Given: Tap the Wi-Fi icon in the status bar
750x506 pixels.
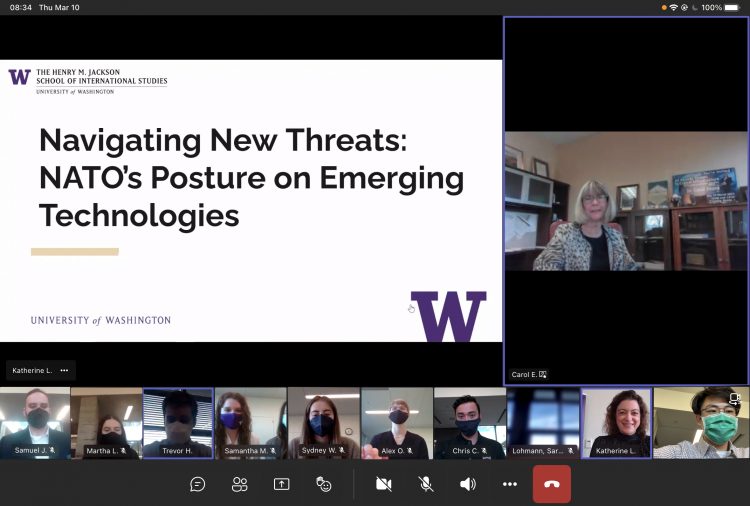Looking at the screenshot, I should tap(673, 7).
